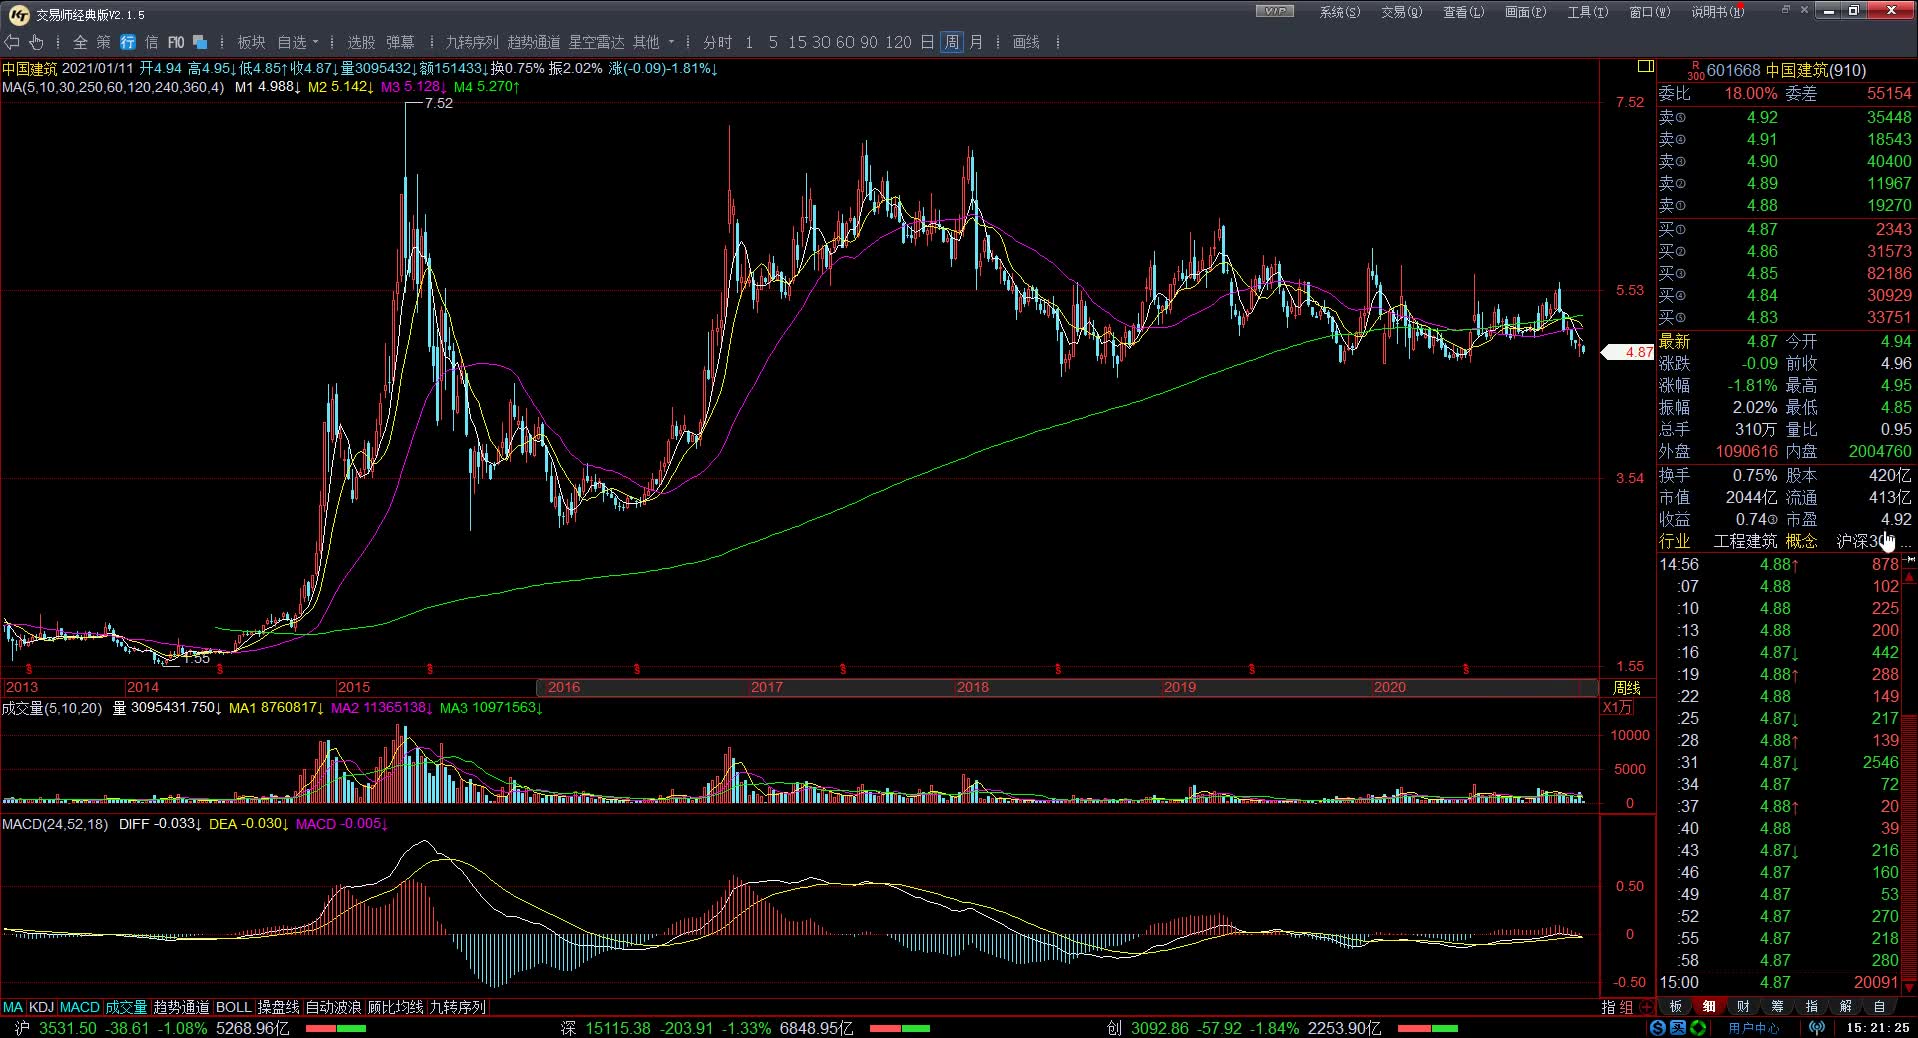The width and height of the screenshot is (1918, 1038).
Task: Switch to the 财 finance tab
Action: click(x=1743, y=1007)
